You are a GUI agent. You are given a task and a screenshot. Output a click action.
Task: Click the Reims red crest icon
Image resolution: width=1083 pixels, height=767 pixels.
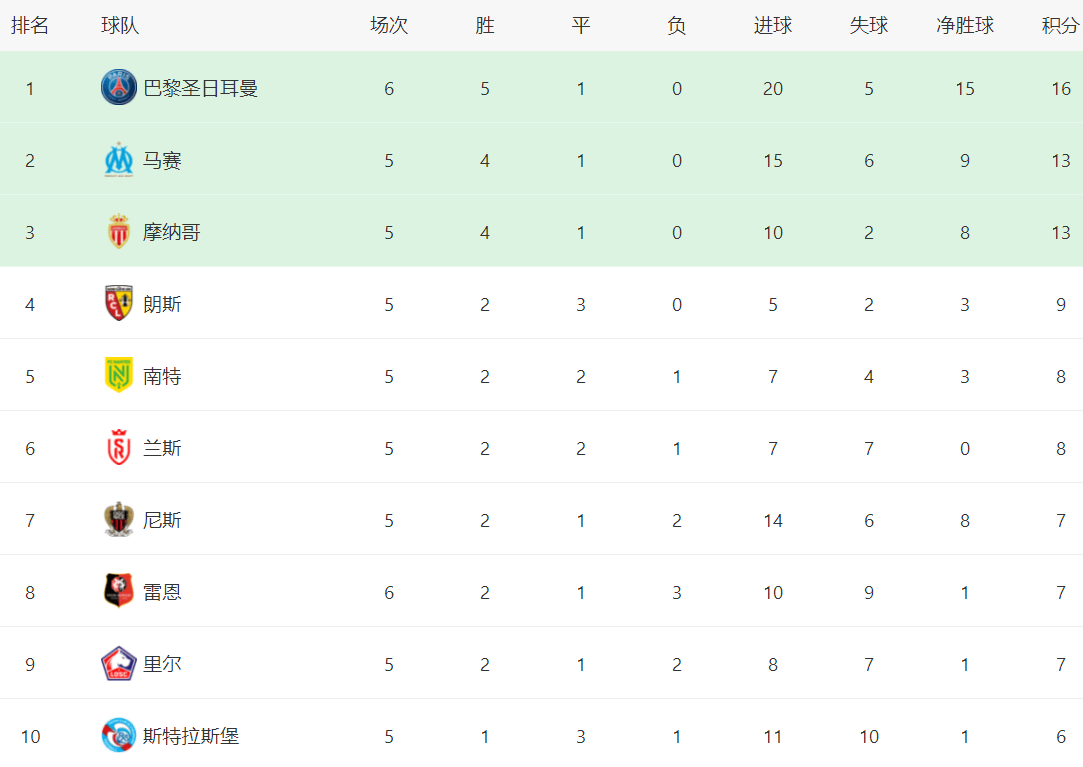(x=119, y=448)
